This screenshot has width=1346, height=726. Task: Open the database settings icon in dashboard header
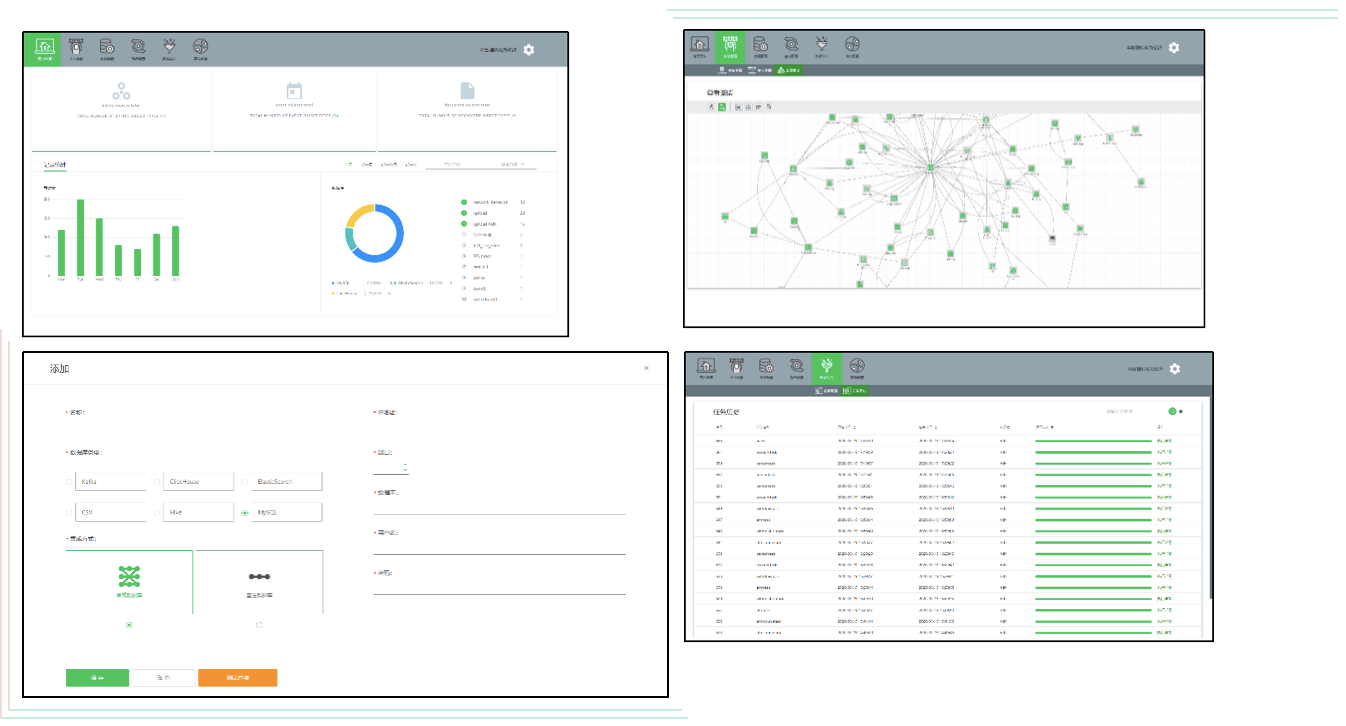pyautogui.click(x=107, y=48)
